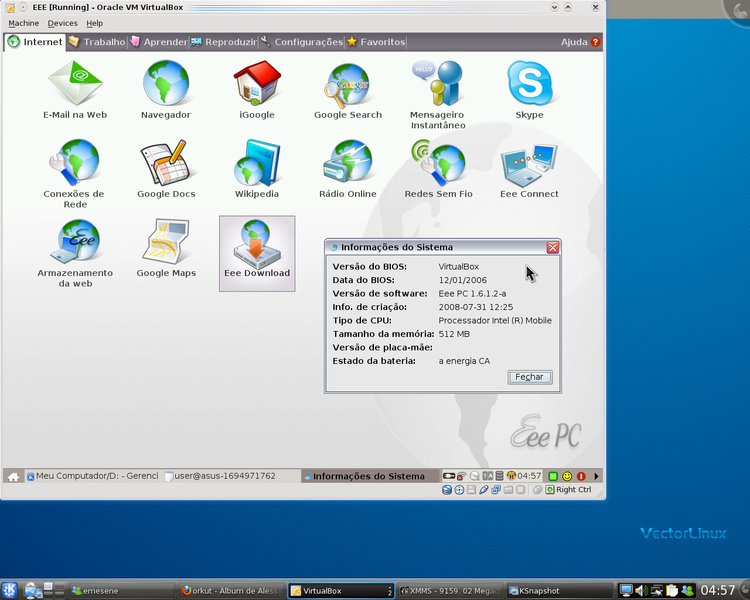Open Redes Sem Fio

click(x=439, y=168)
